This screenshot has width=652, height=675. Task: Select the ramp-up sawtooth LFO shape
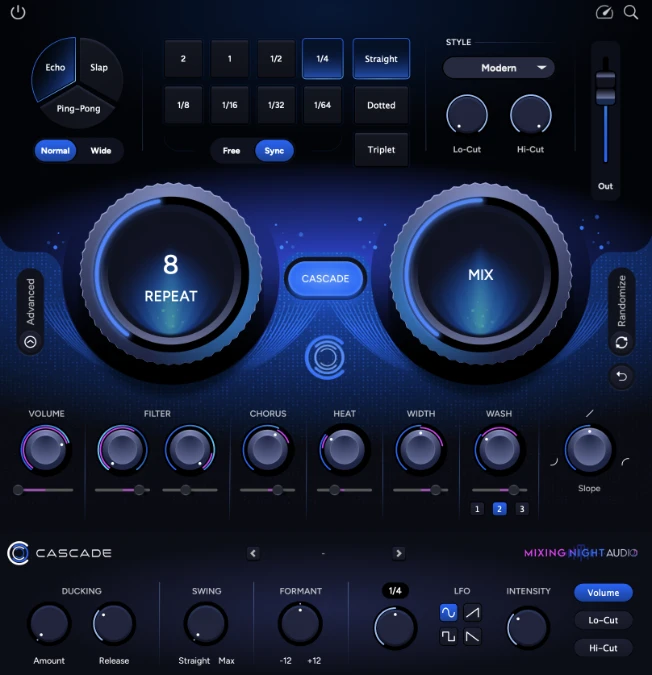click(x=472, y=612)
